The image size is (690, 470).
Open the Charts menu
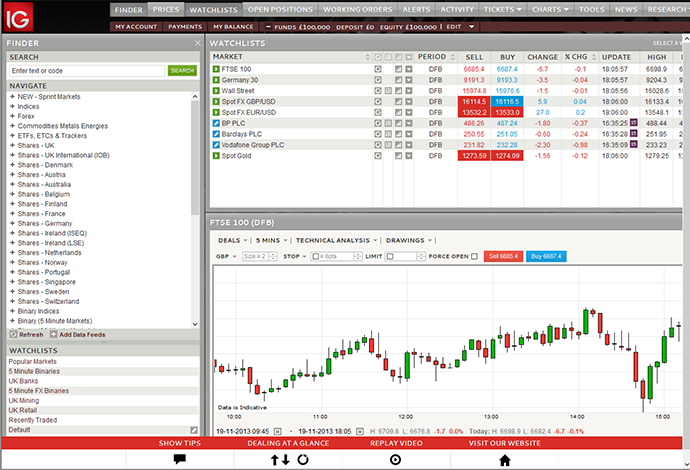[550, 9]
